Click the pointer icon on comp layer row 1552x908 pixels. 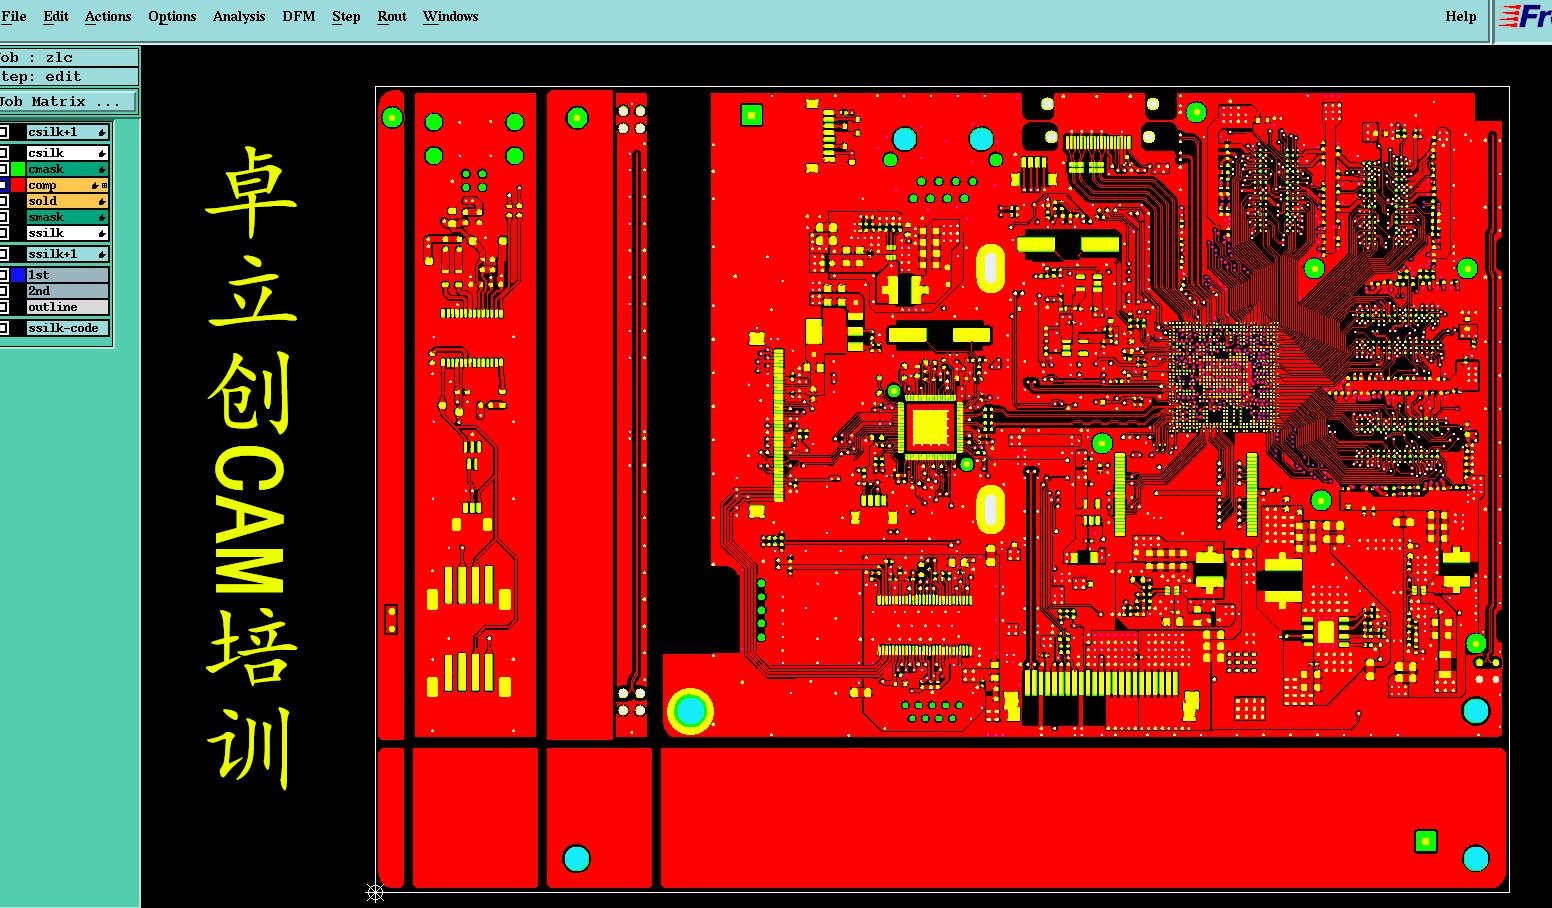[95, 185]
